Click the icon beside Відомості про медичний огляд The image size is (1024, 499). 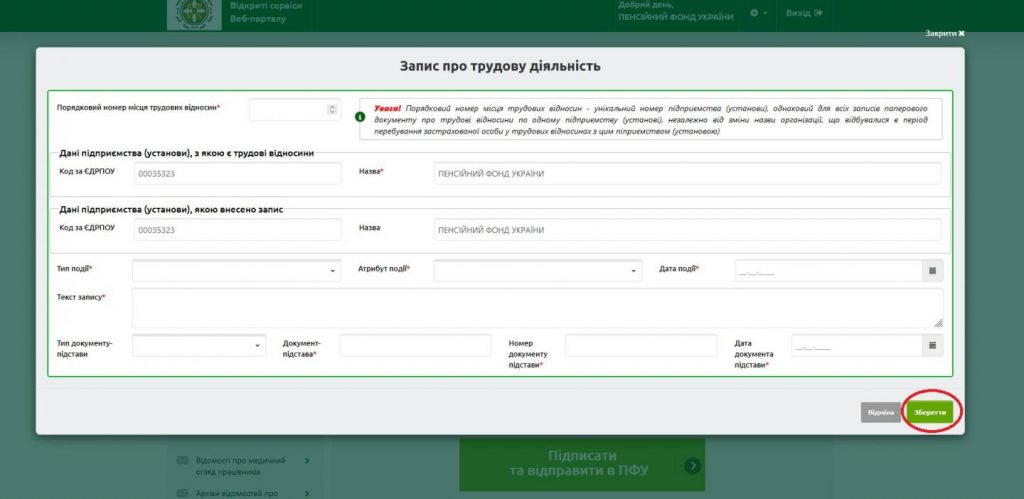182,460
